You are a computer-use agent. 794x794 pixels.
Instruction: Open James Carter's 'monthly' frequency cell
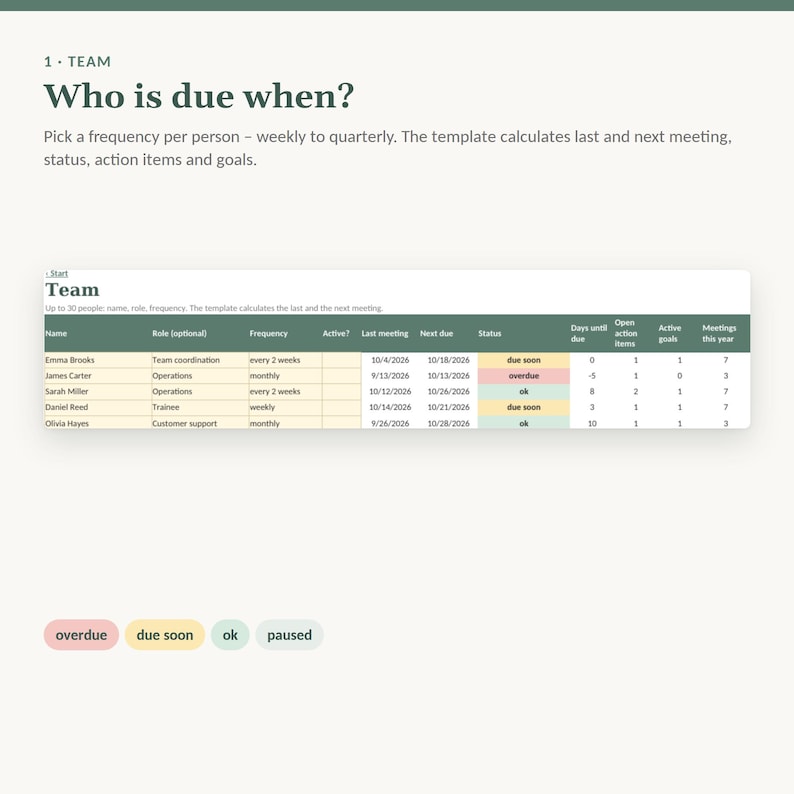(x=285, y=376)
